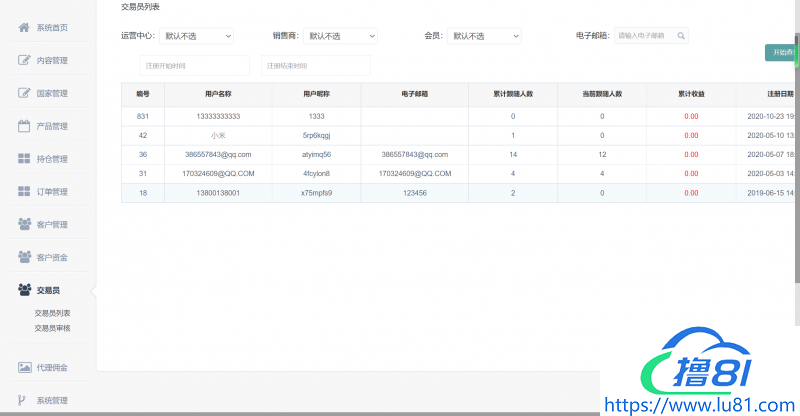Click the users icon beside 客户管理
Screen dimensions: 800x416
pyautogui.click(x=24, y=224)
